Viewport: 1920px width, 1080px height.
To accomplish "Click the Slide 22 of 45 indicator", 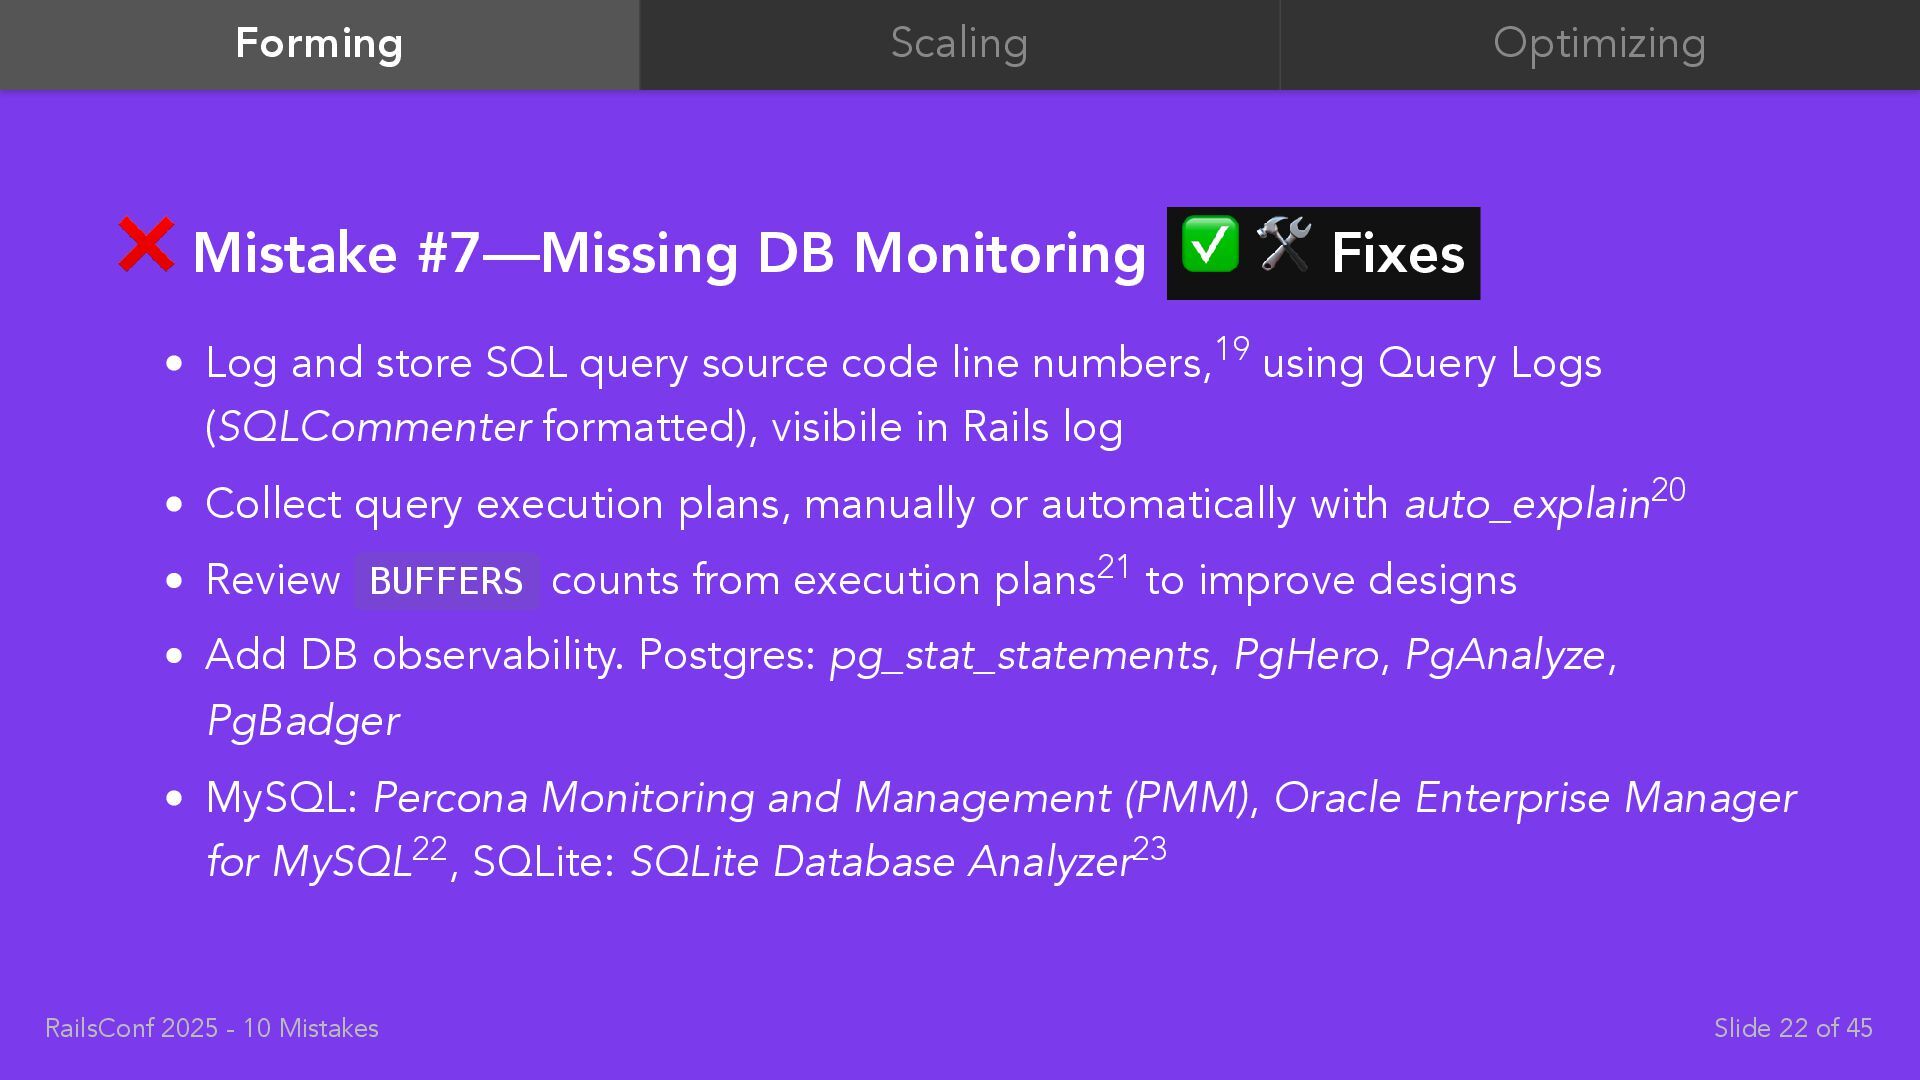I will pos(1793,1028).
